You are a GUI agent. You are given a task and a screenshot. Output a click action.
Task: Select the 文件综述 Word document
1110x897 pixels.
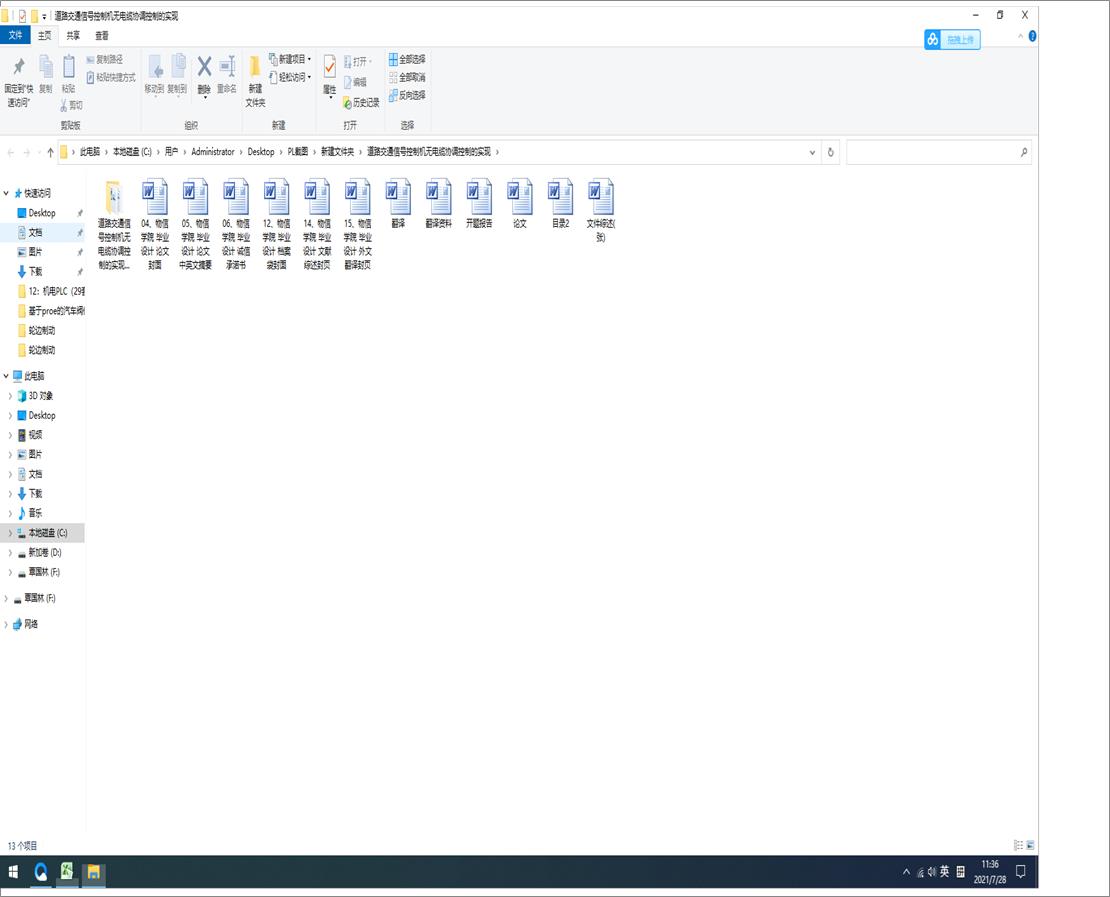click(x=601, y=211)
